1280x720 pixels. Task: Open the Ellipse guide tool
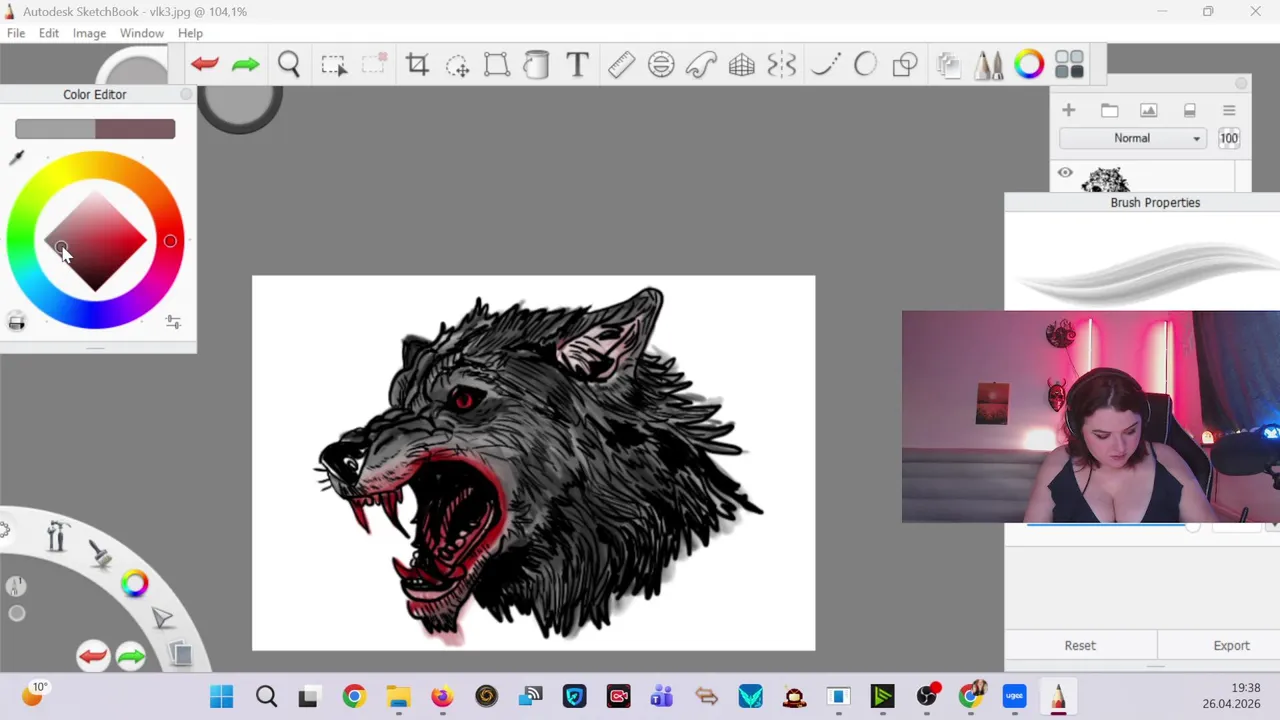661,65
